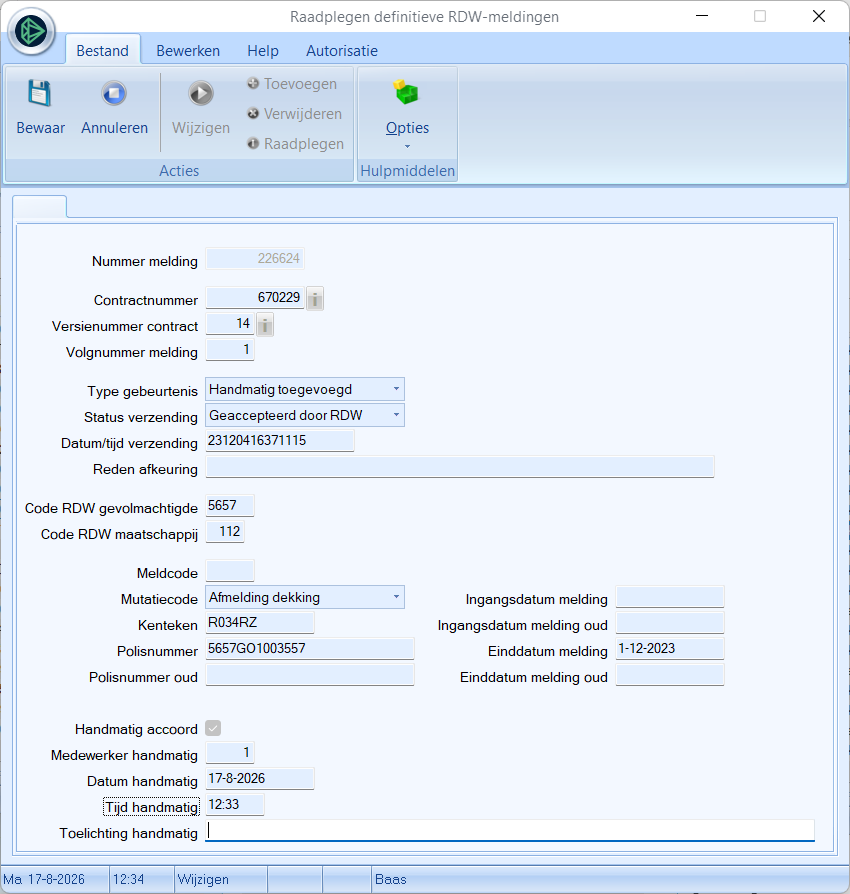Open the Help ribbon tab
Image resolution: width=850 pixels, height=894 pixels.
point(263,51)
